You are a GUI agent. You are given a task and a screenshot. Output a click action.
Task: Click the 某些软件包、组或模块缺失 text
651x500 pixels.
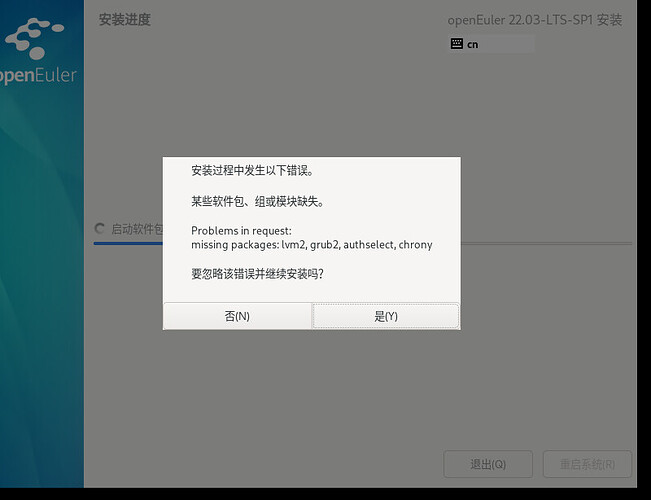click(257, 201)
